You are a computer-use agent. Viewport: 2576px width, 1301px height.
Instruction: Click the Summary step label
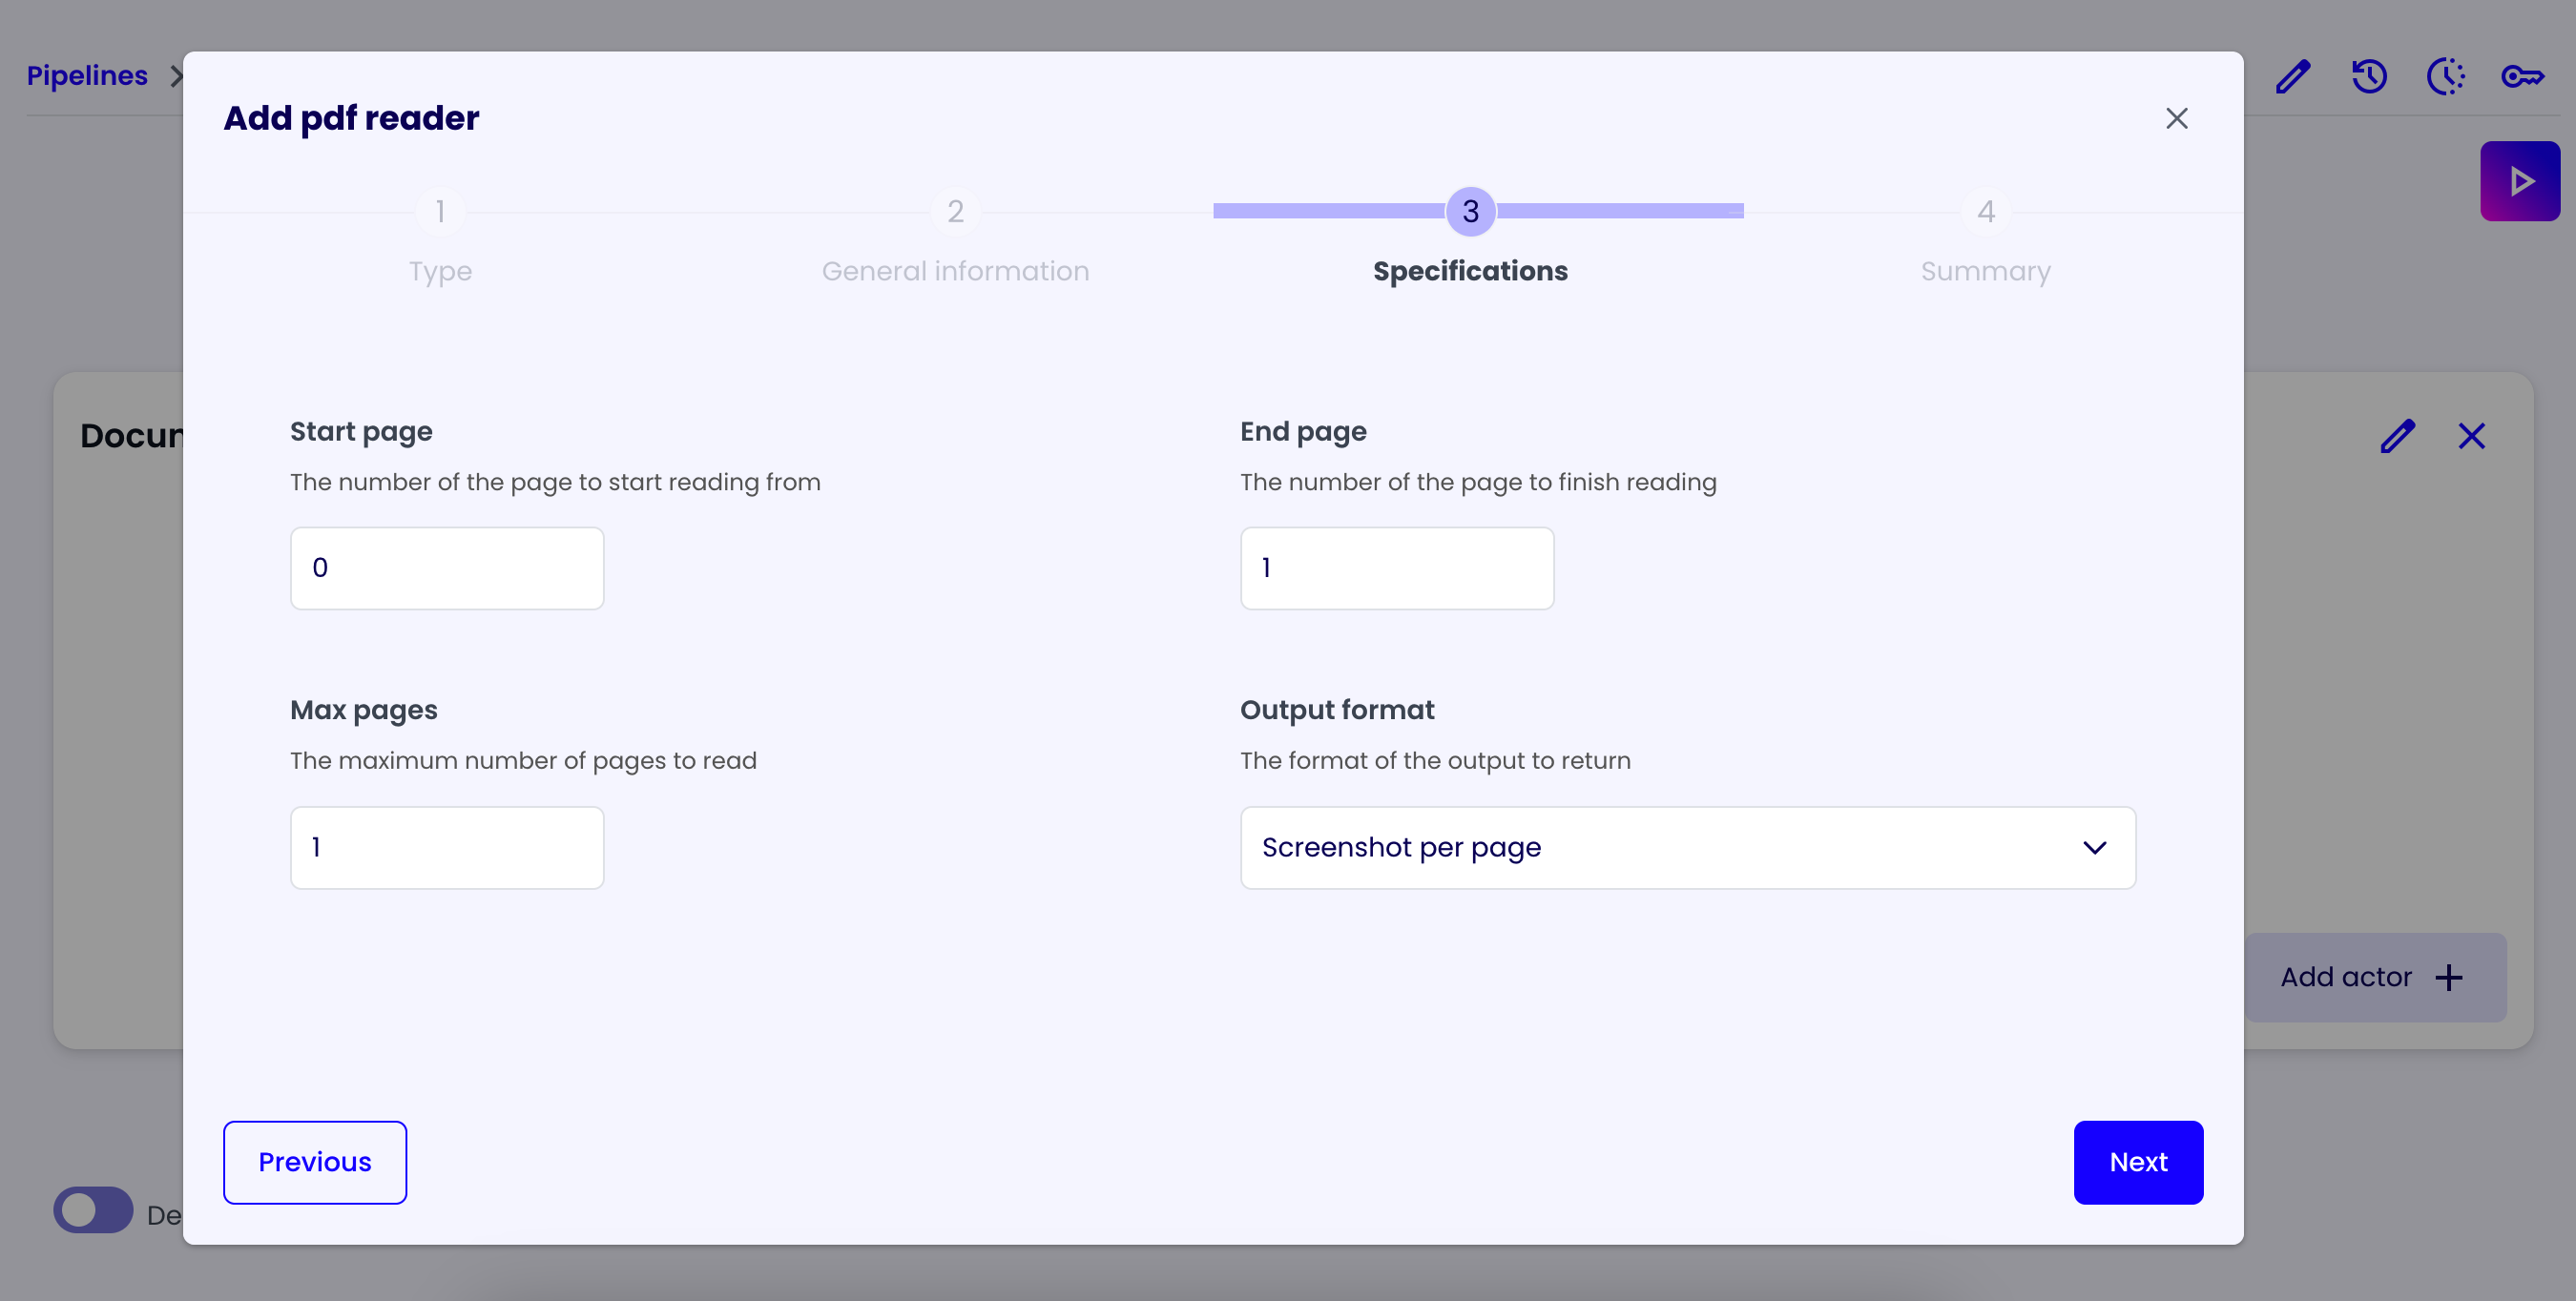(1985, 271)
